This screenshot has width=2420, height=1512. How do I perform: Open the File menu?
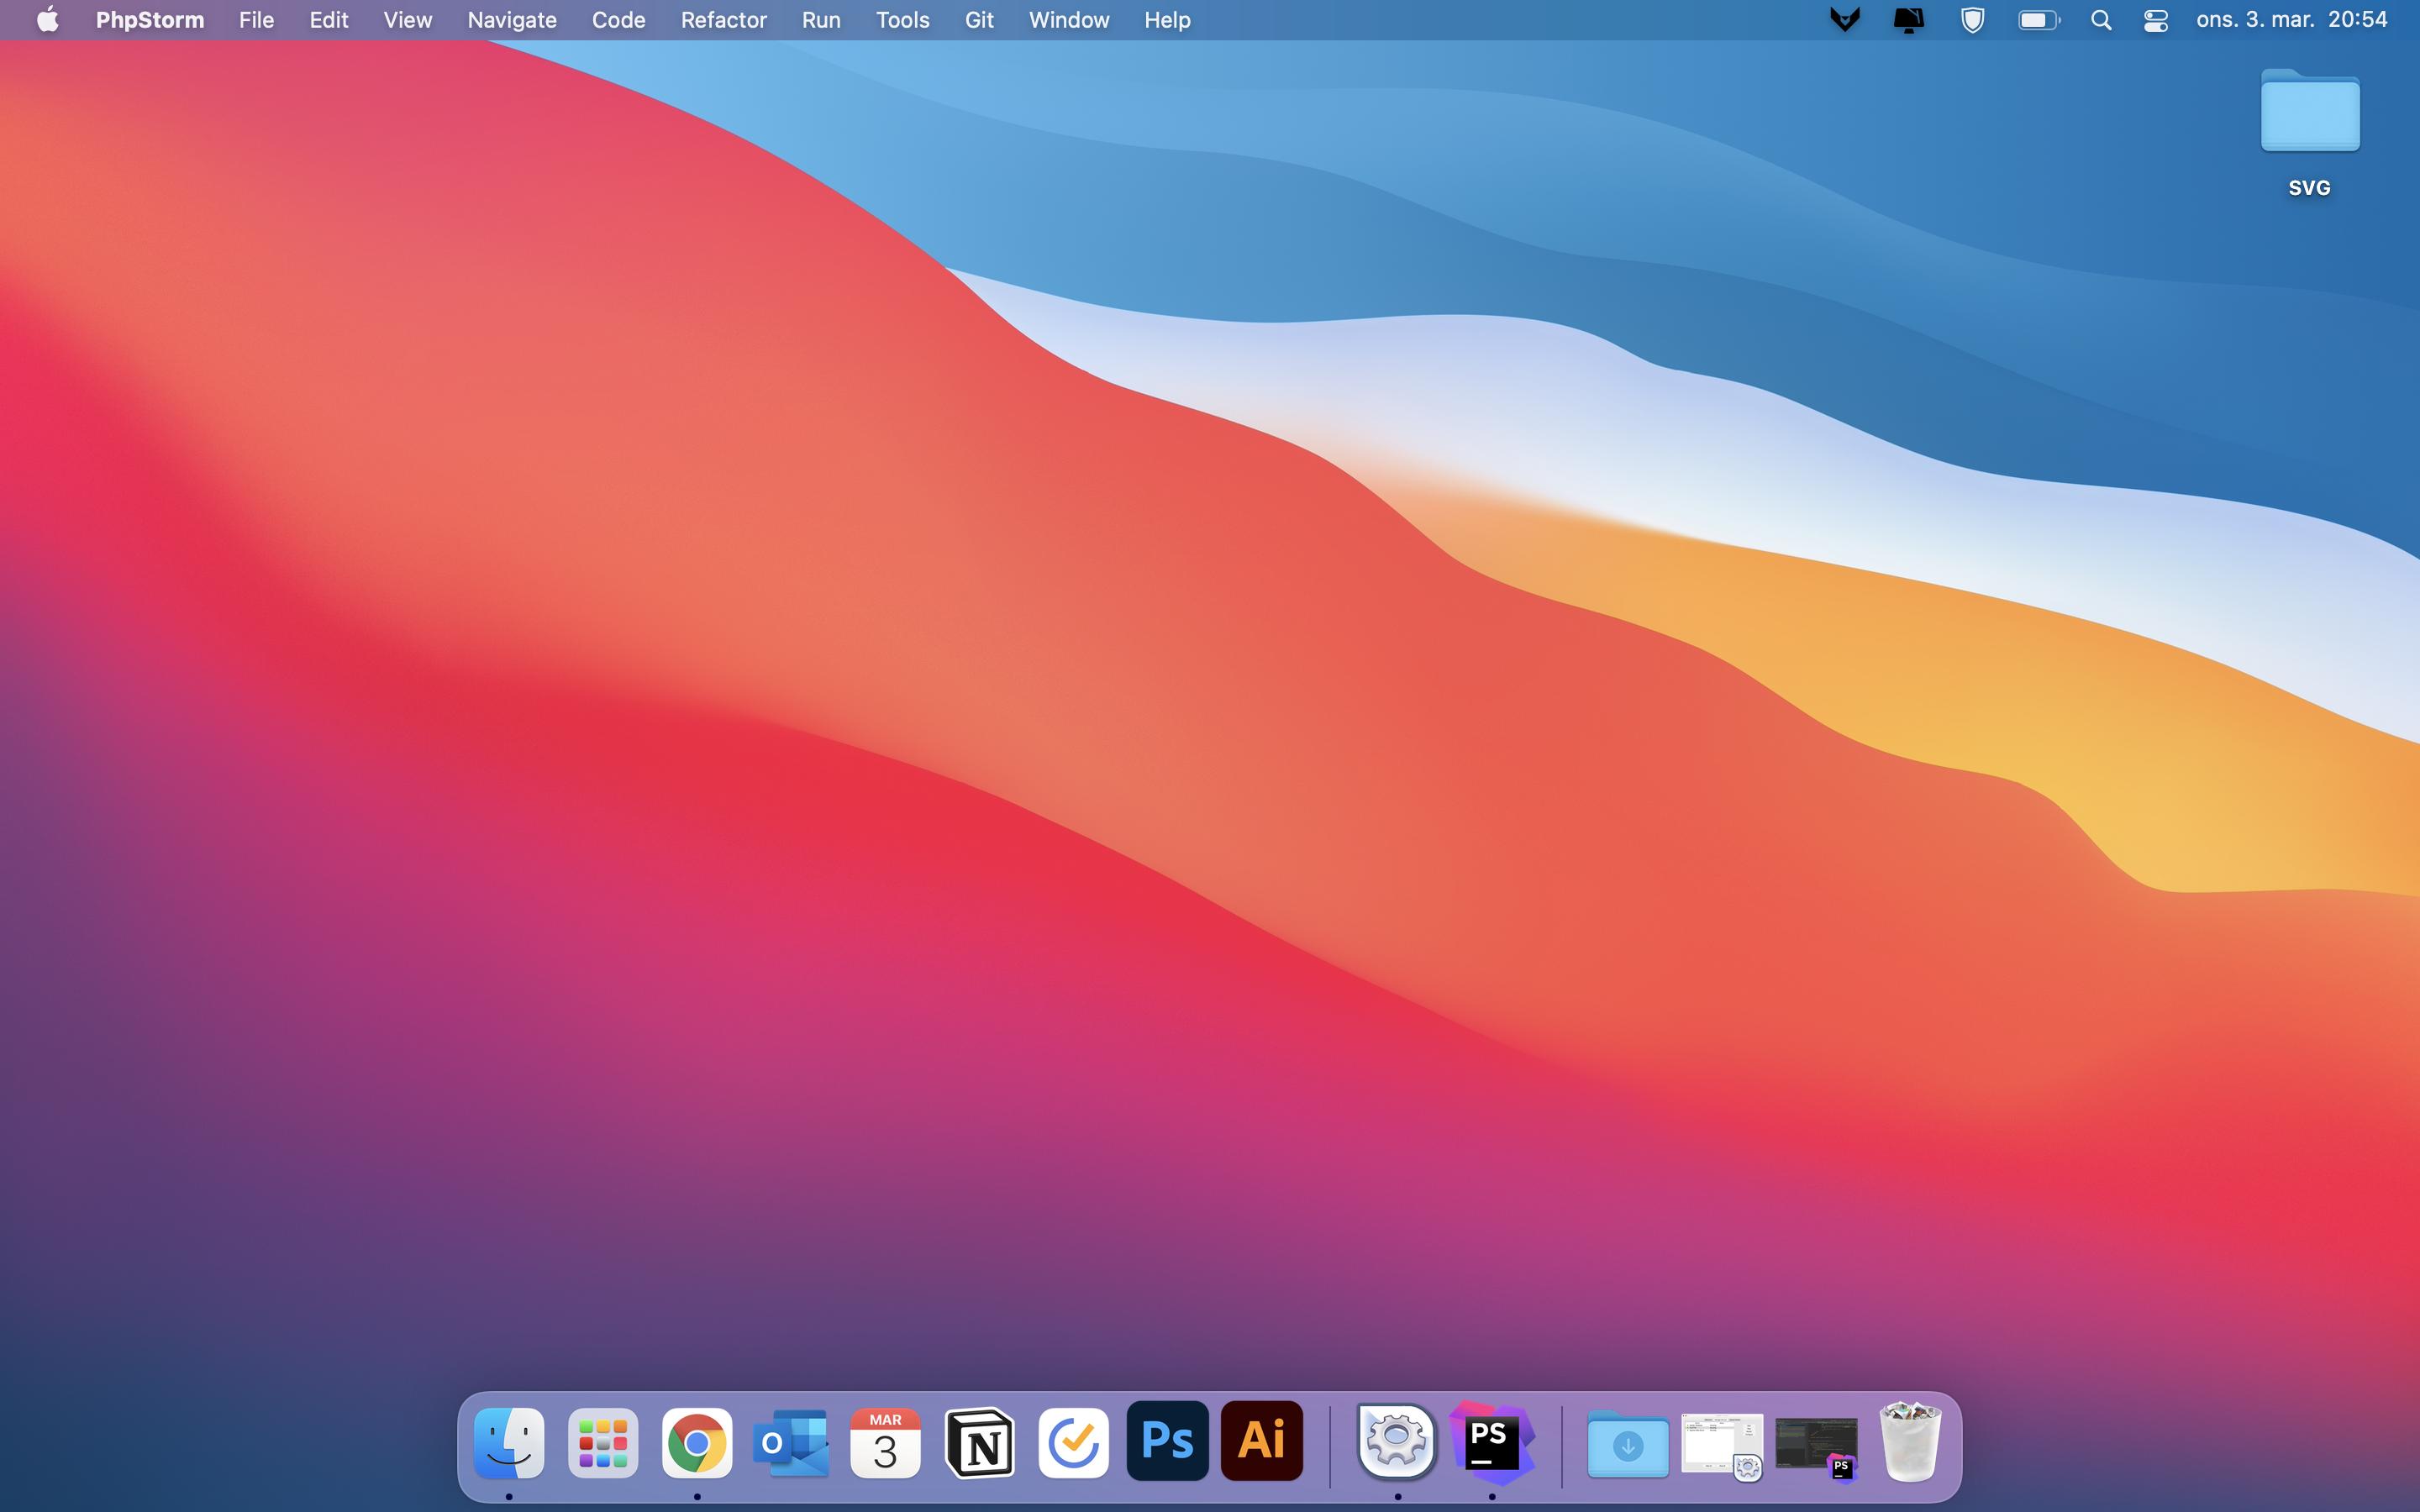(x=256, y=20)
